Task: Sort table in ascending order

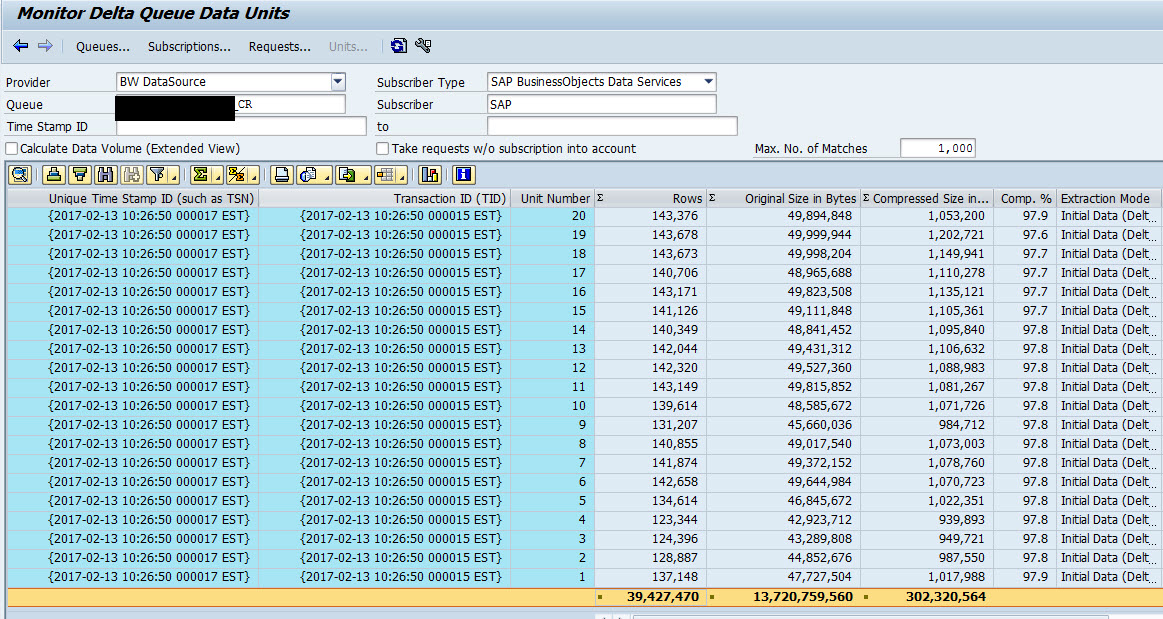Action: pos(54,175)
